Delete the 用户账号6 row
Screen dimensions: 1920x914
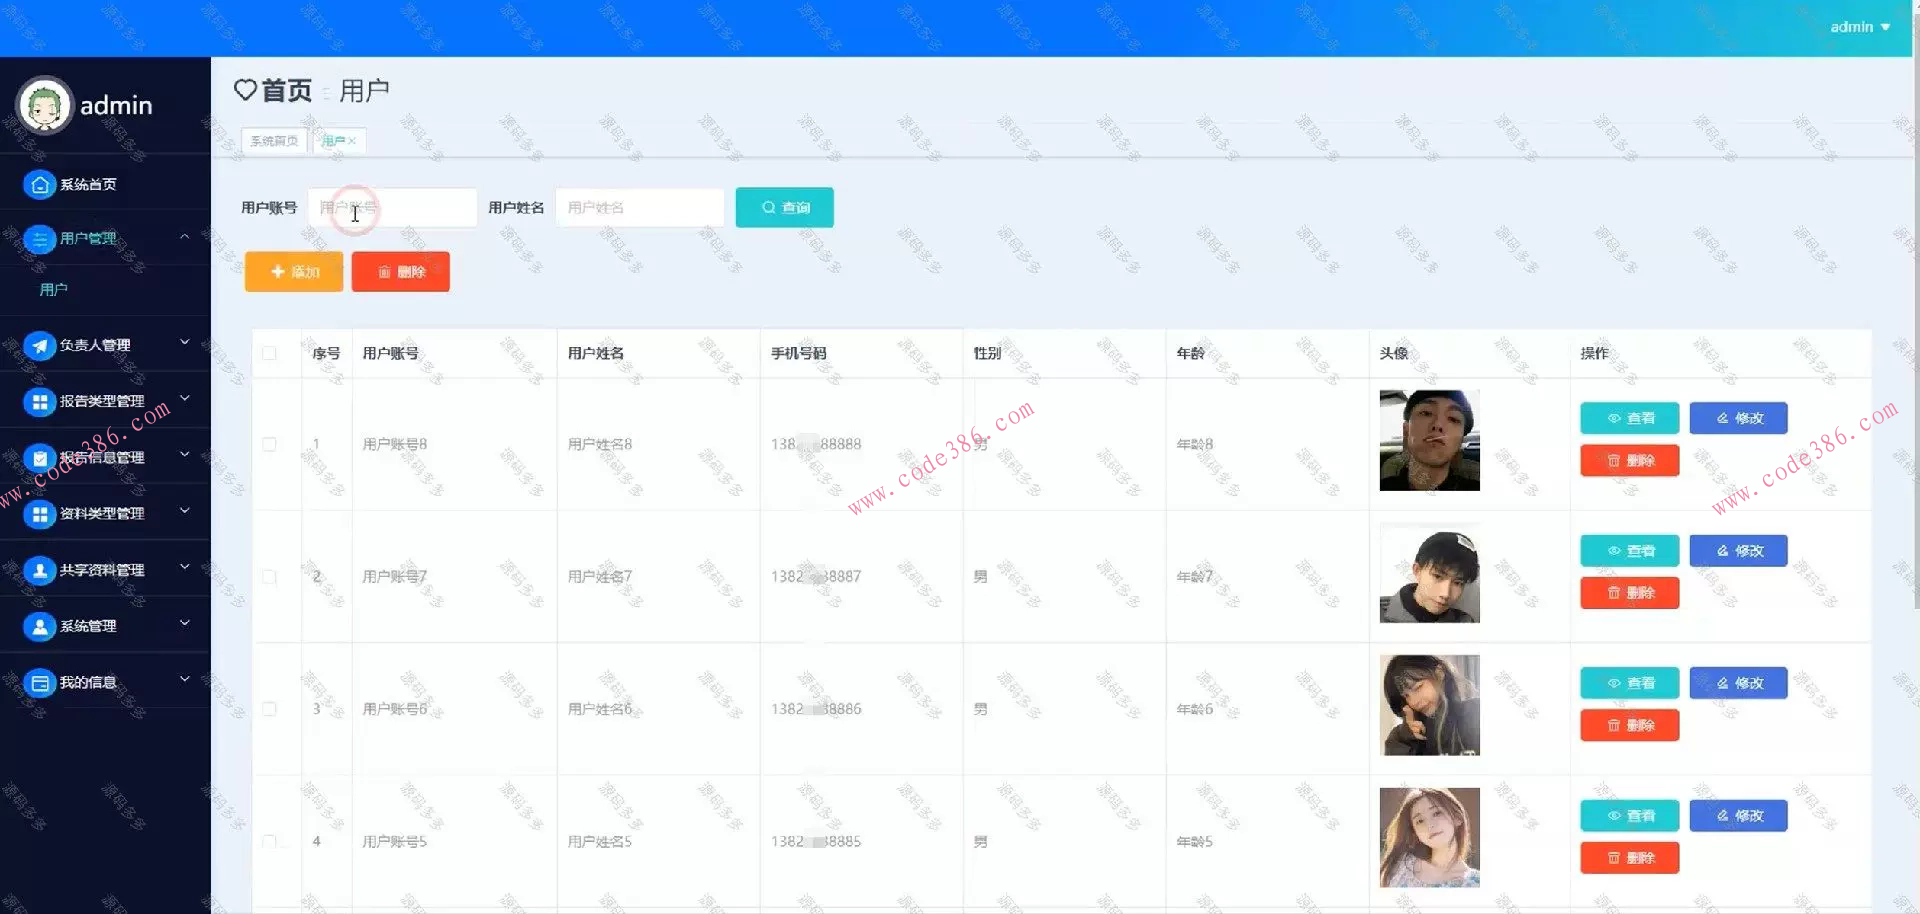coord(1630,726)
